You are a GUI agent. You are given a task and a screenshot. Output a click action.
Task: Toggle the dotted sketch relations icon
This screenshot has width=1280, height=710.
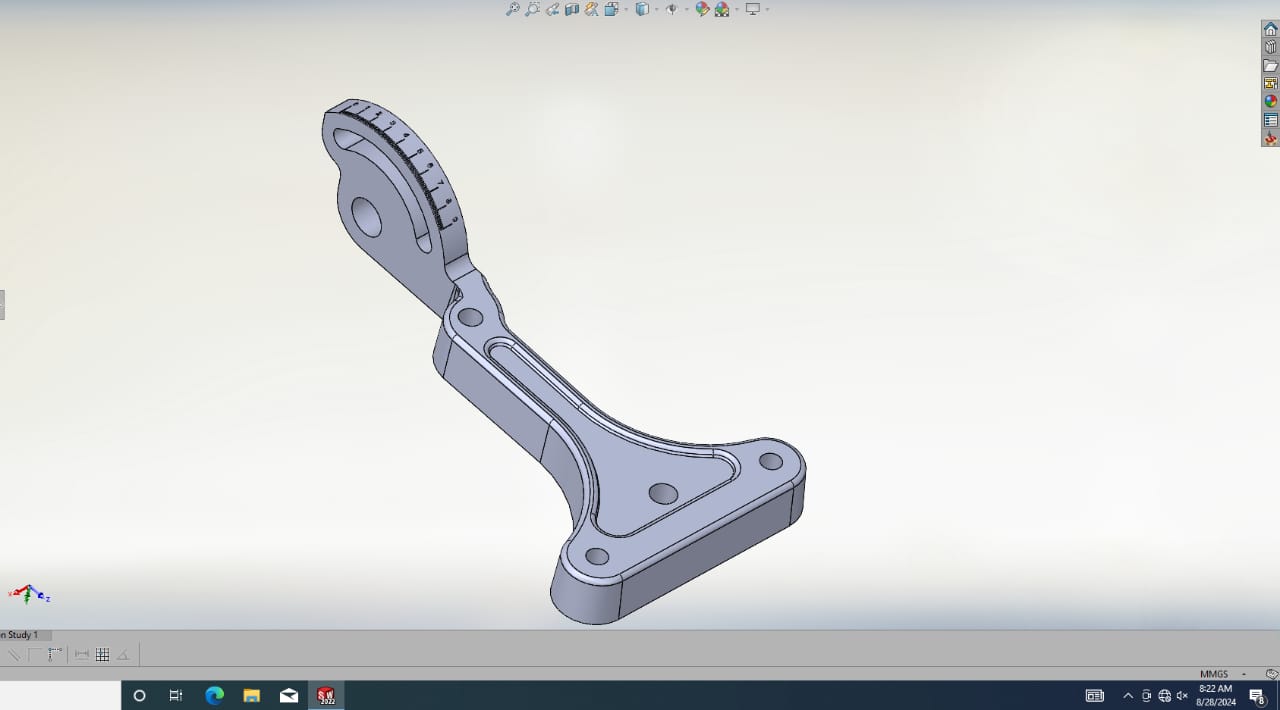tap(54, 655)
